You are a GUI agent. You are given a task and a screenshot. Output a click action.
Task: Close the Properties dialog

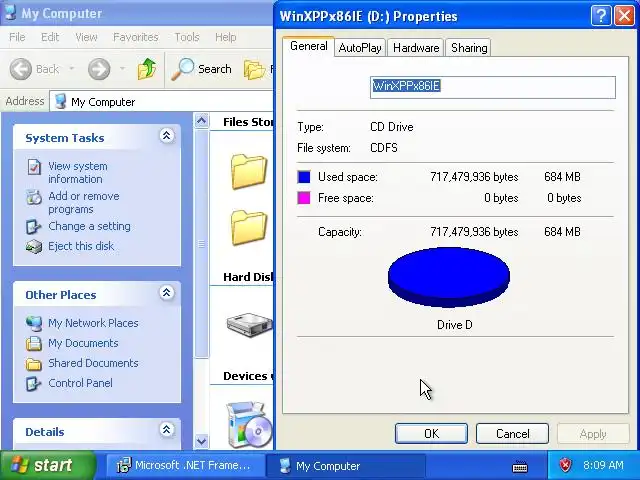click(624, 16)
